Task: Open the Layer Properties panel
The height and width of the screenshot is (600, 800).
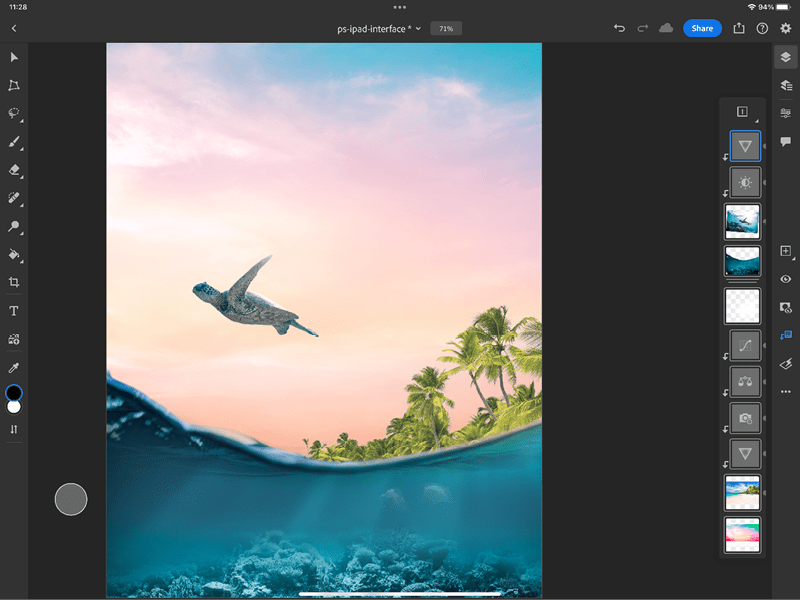Action: click(x=786, y=113)
